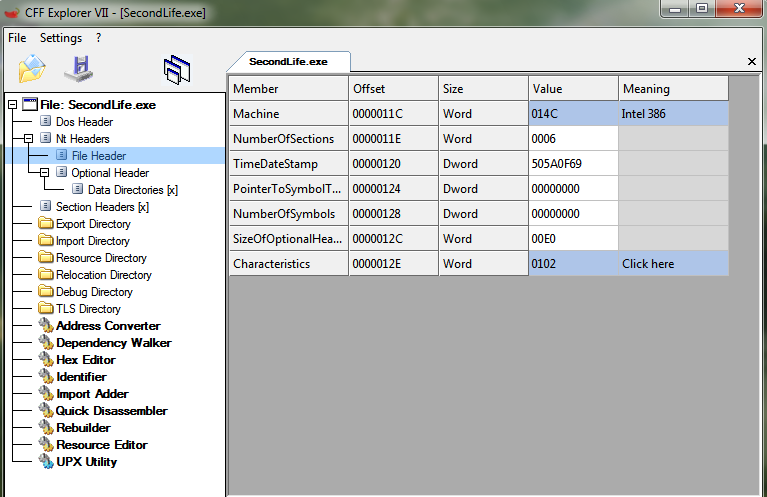Image resolution: width=767 pixels, height=497 pixels.
Task: Click offset cell 00000120
Action: [394, 163]
